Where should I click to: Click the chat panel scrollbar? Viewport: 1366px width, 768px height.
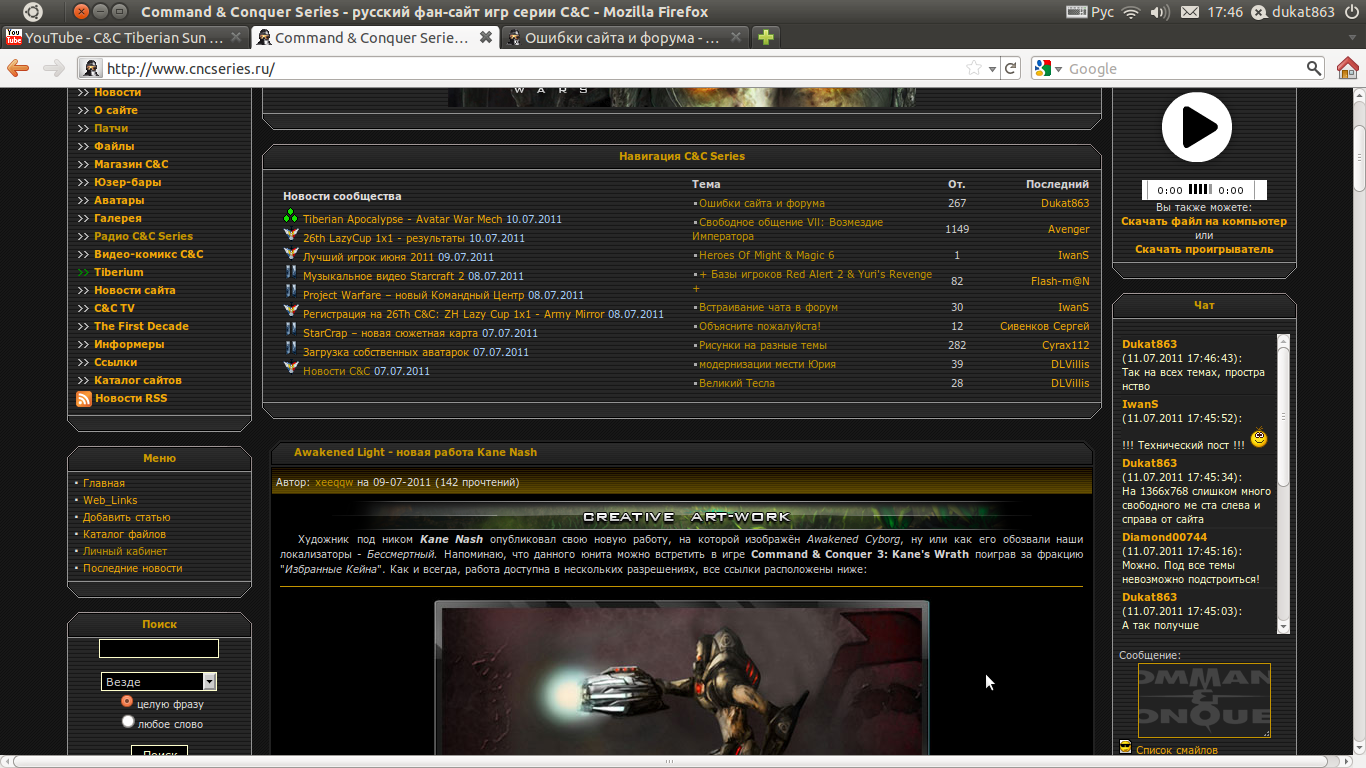pyautogui.click(x=1284, y=484)
